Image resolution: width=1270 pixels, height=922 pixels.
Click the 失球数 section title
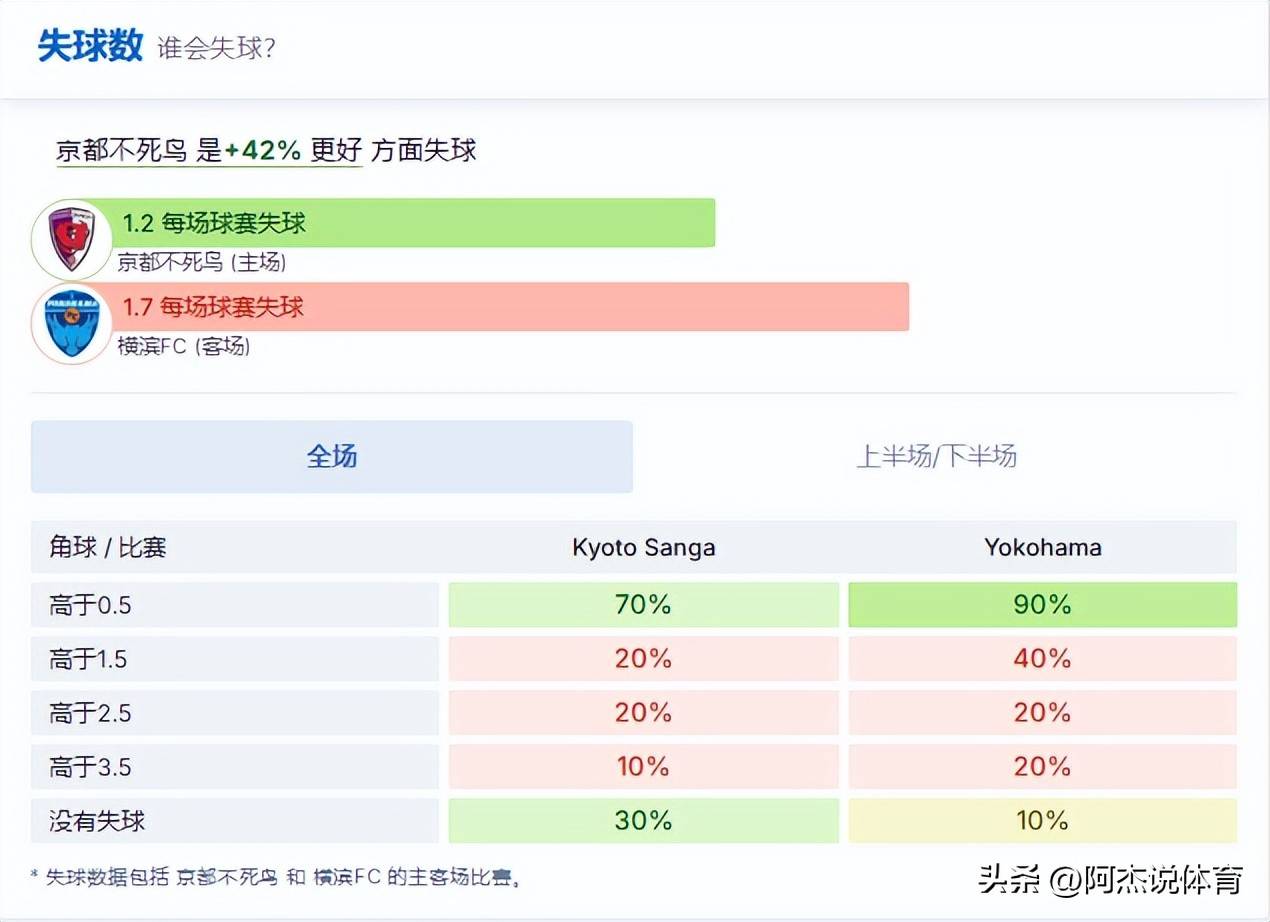pyautogui.click(x=88, y=44)
